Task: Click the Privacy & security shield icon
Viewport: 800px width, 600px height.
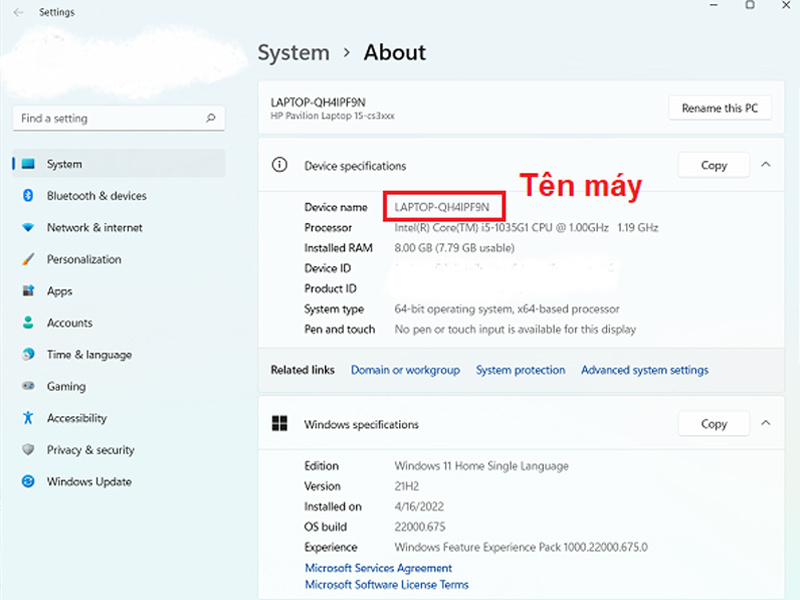Action: 28,450
